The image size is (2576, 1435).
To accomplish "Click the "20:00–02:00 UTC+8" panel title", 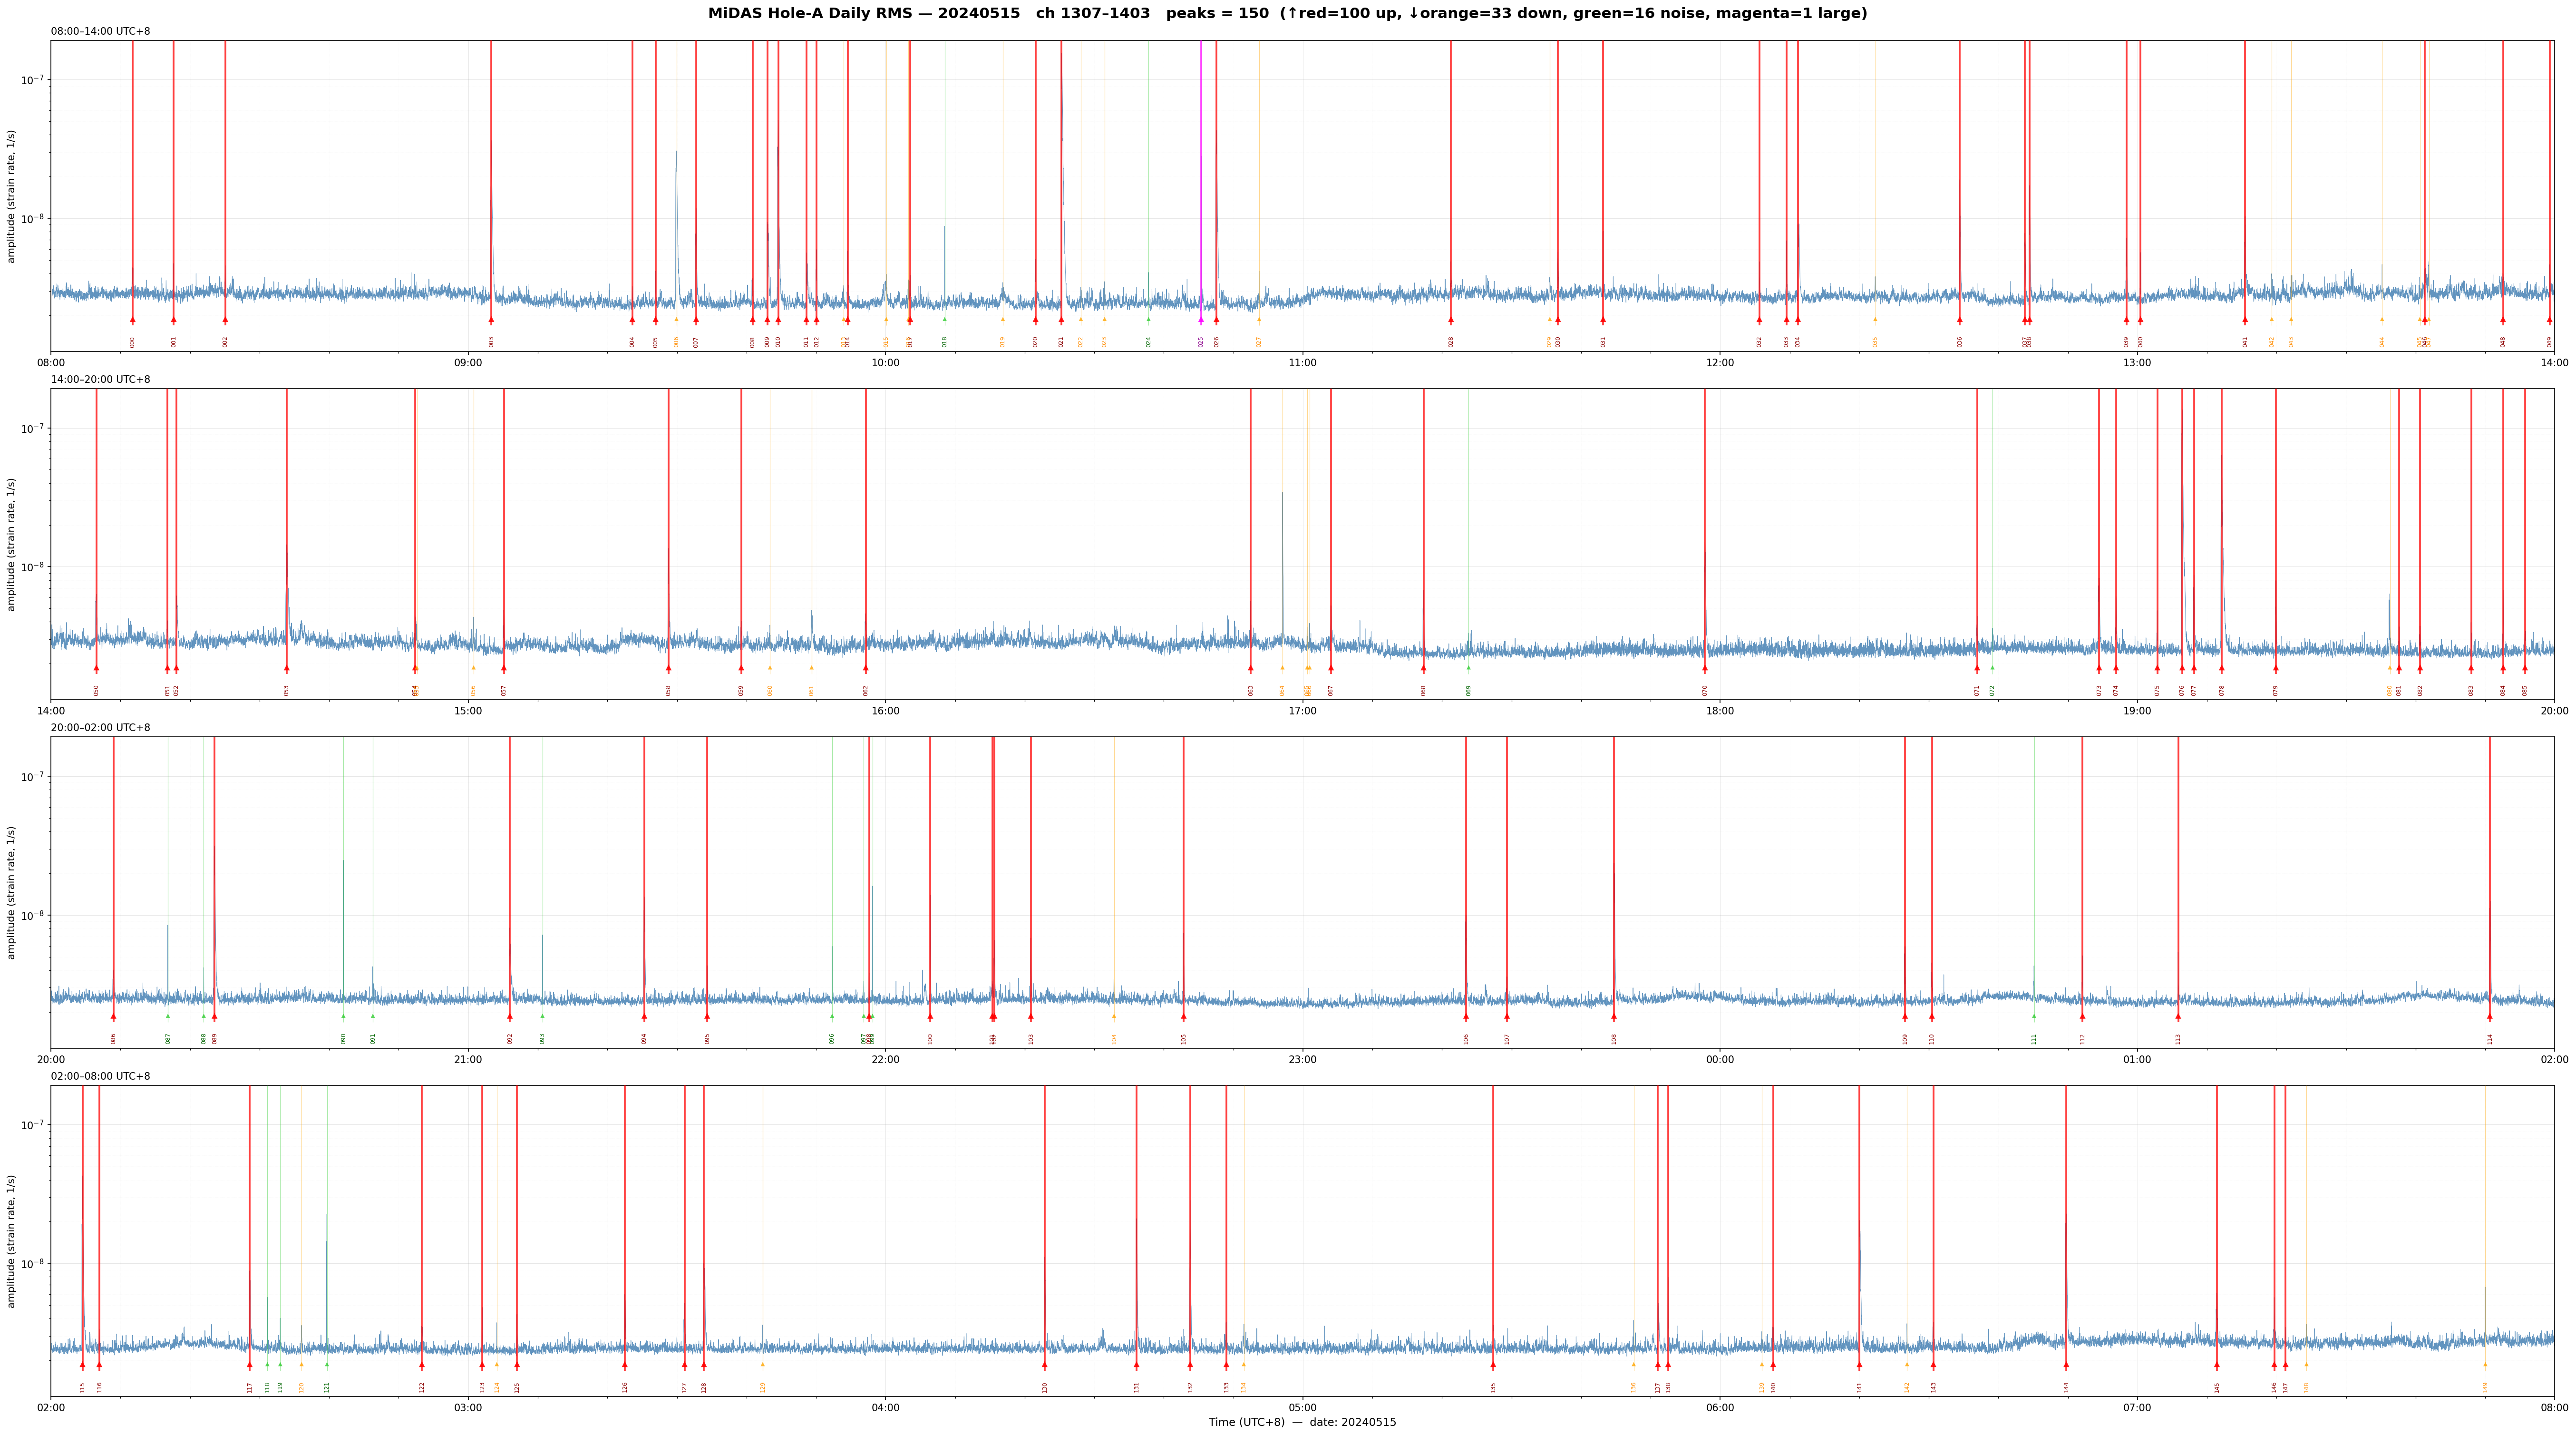I will pos(101,728).
